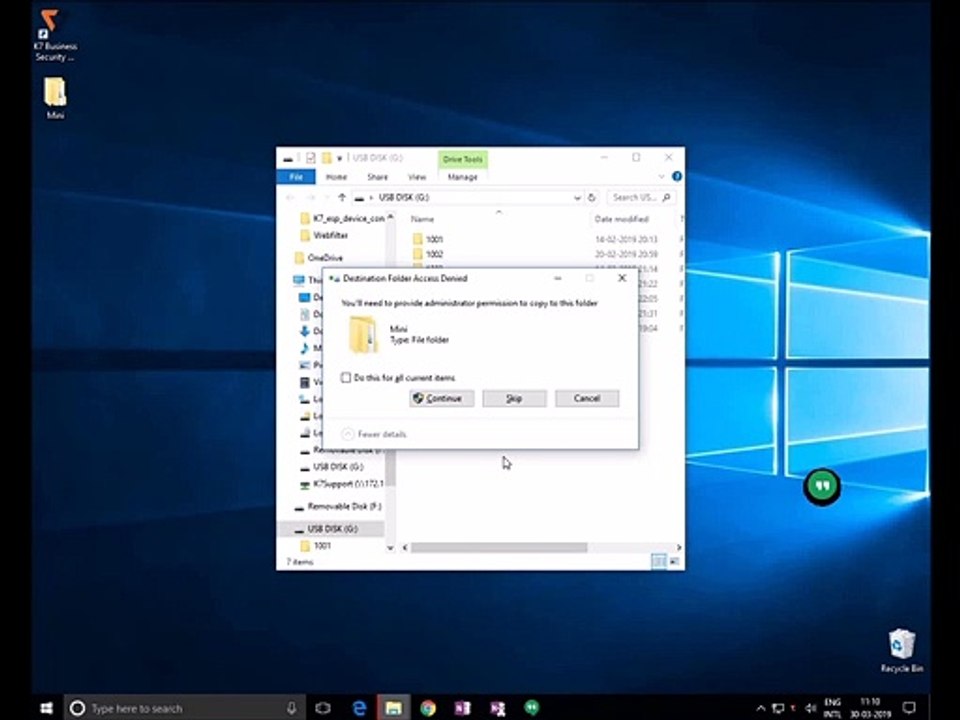This screenshot has width=960, height=720.
Task: Open the notification action center
Action: pyautogui.click(x=909, y=708)
